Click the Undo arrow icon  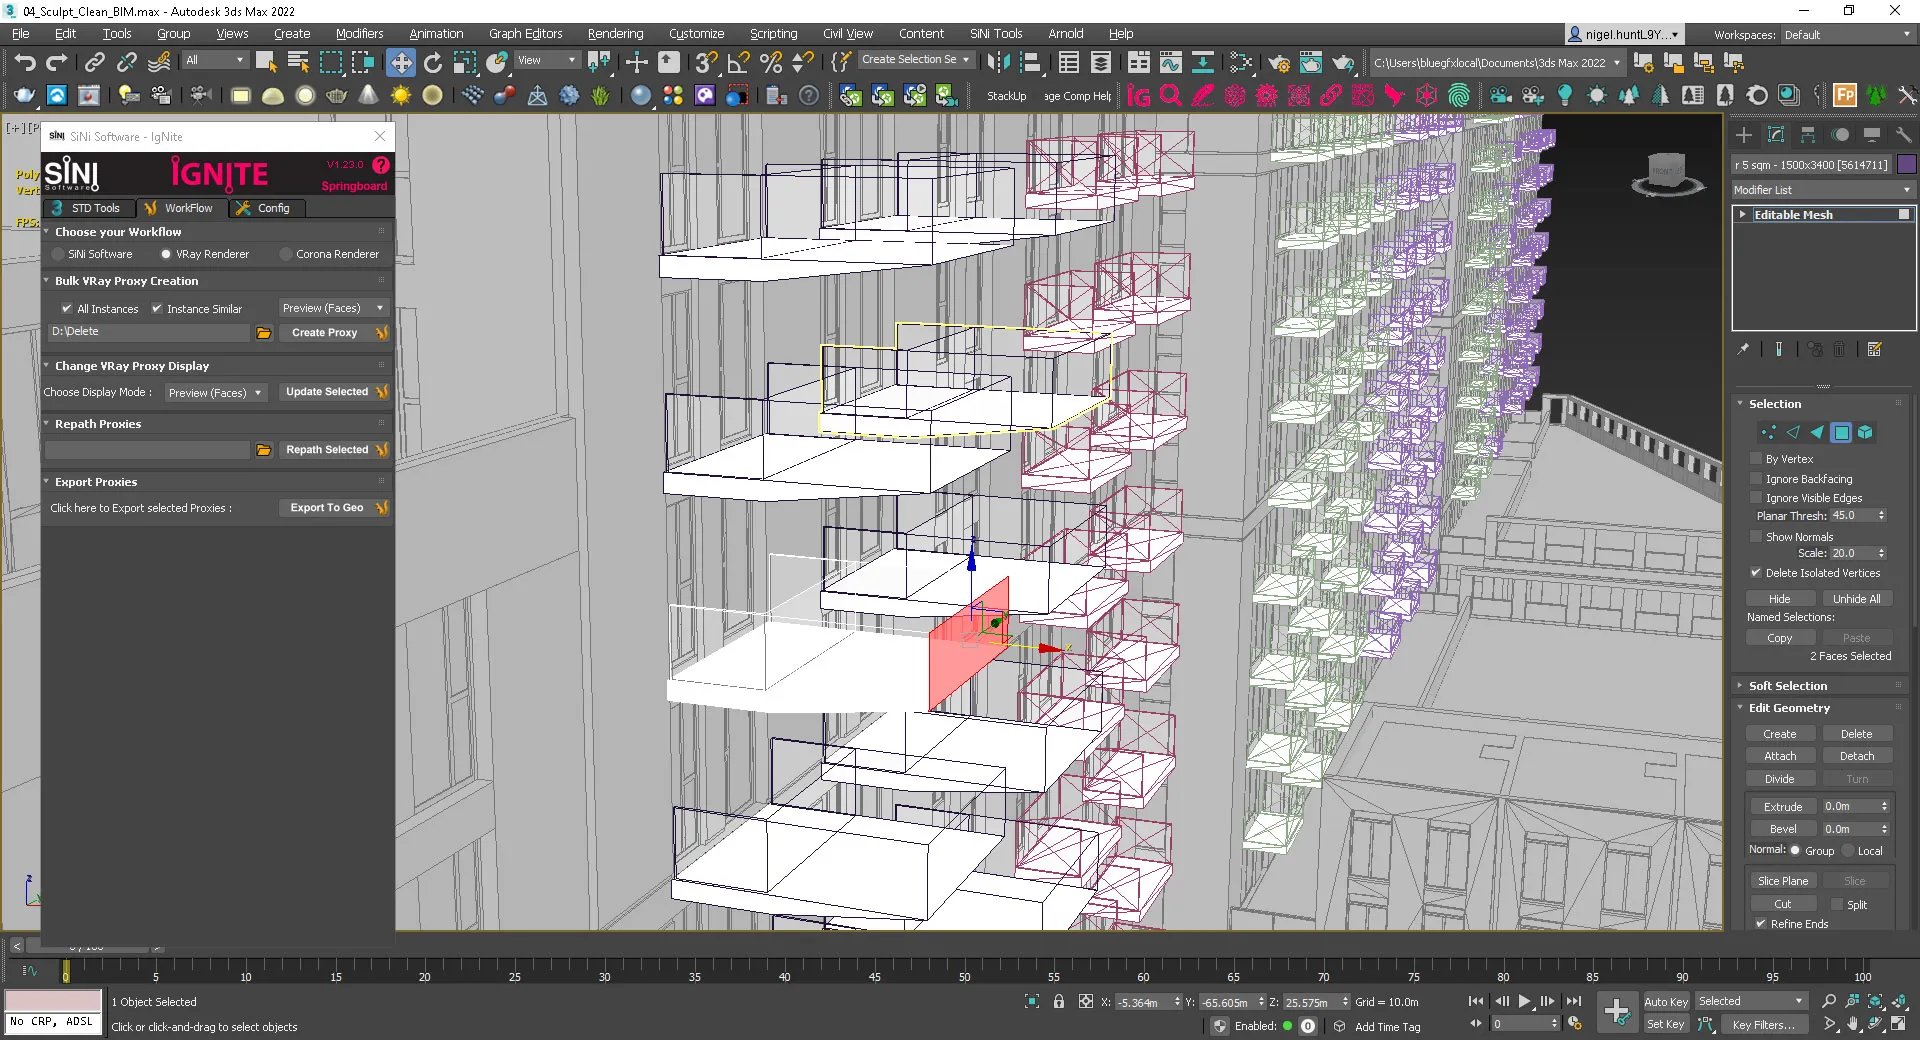(x=25, y=63)
